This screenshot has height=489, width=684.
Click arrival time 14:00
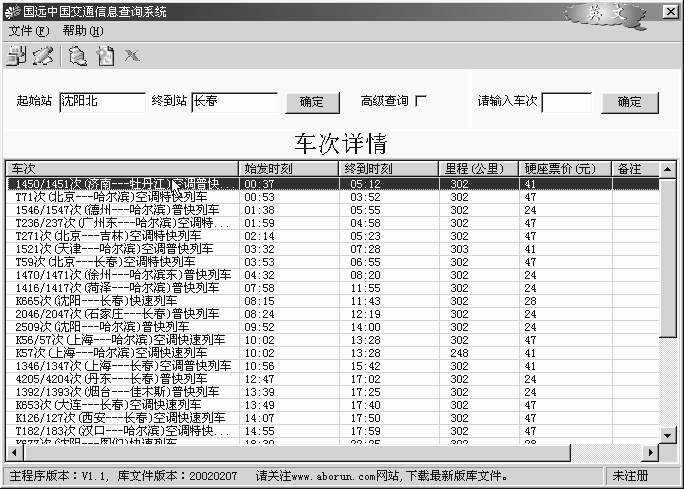tap(366, 327)
